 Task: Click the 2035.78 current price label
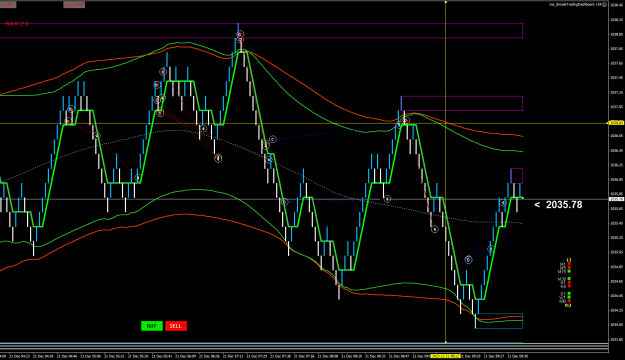click(564, 205)
